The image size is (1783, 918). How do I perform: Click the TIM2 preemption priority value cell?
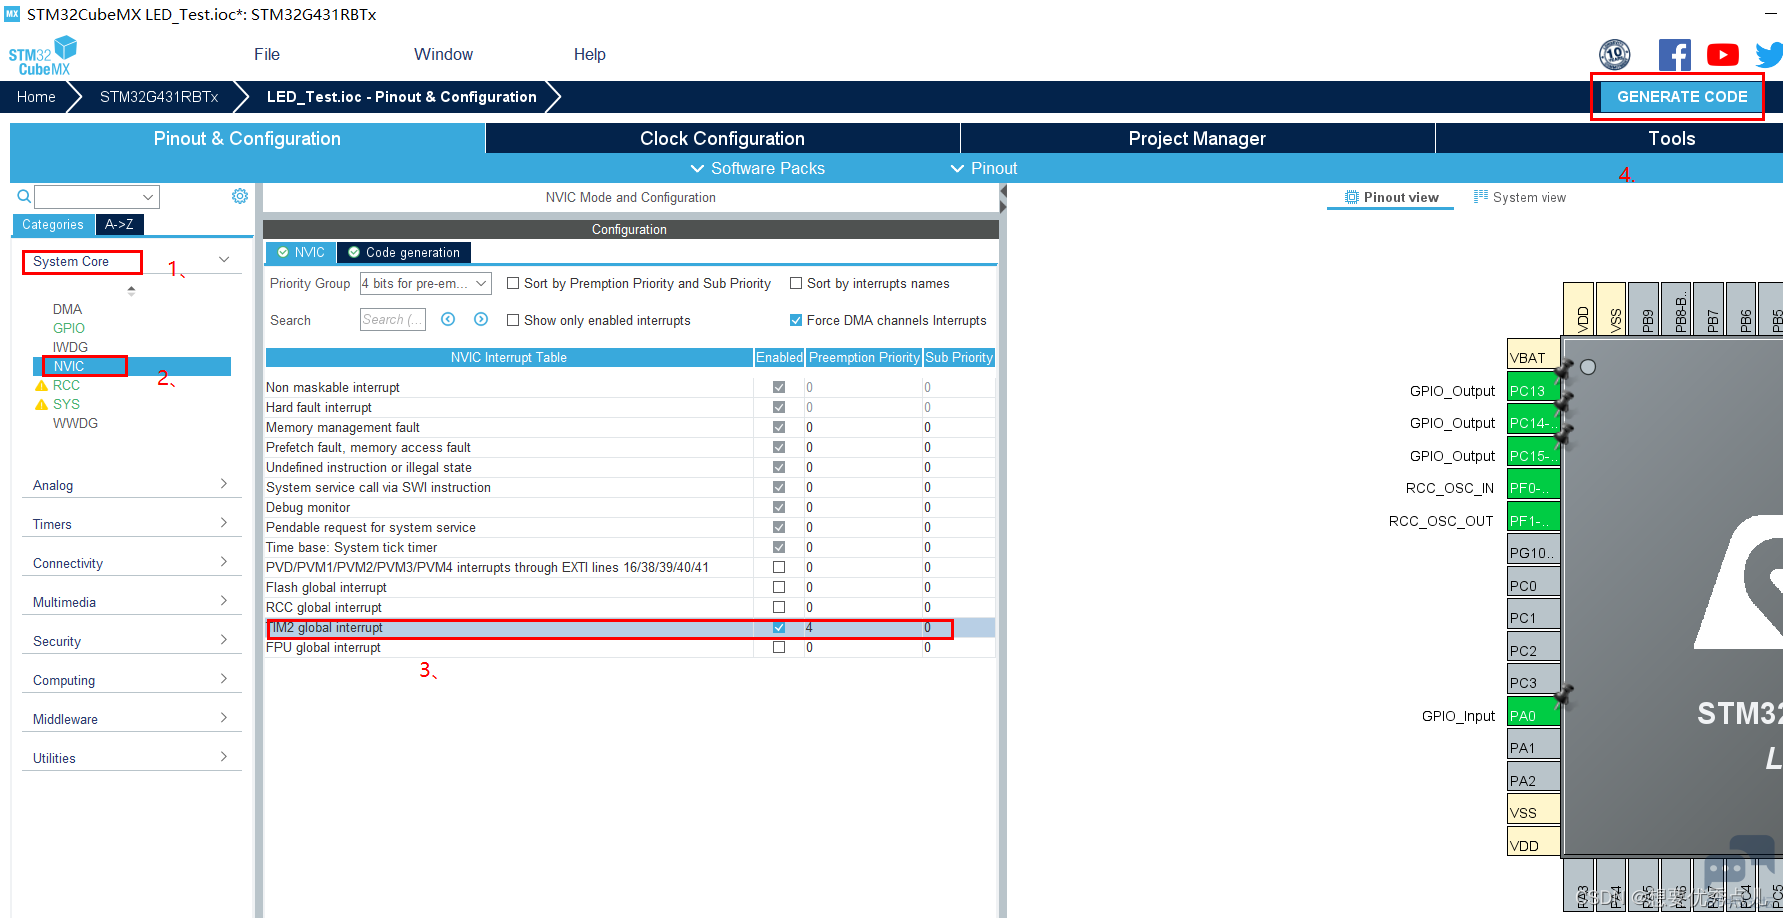pos(864,627)
